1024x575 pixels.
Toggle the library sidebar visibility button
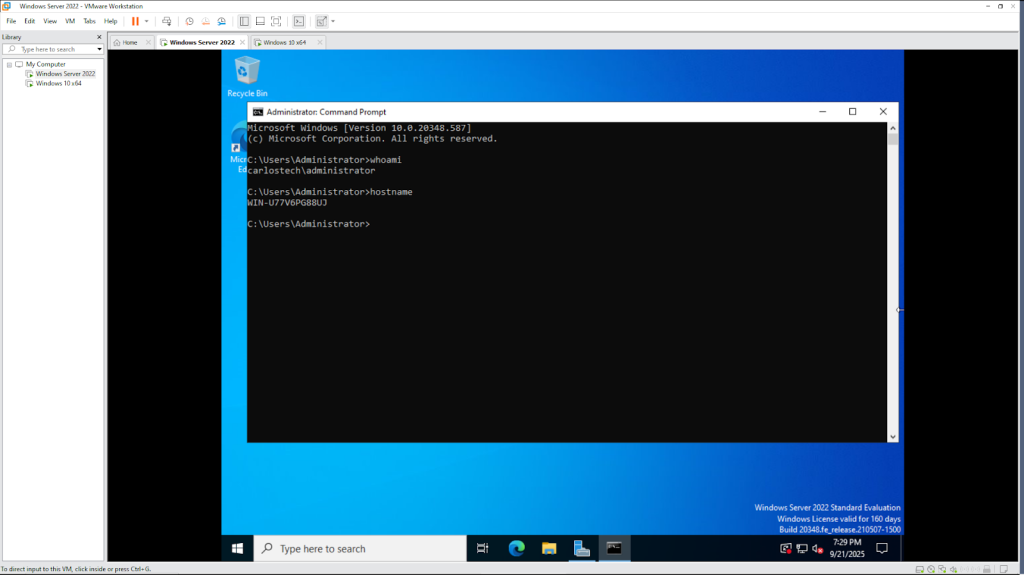click(244, 21)
